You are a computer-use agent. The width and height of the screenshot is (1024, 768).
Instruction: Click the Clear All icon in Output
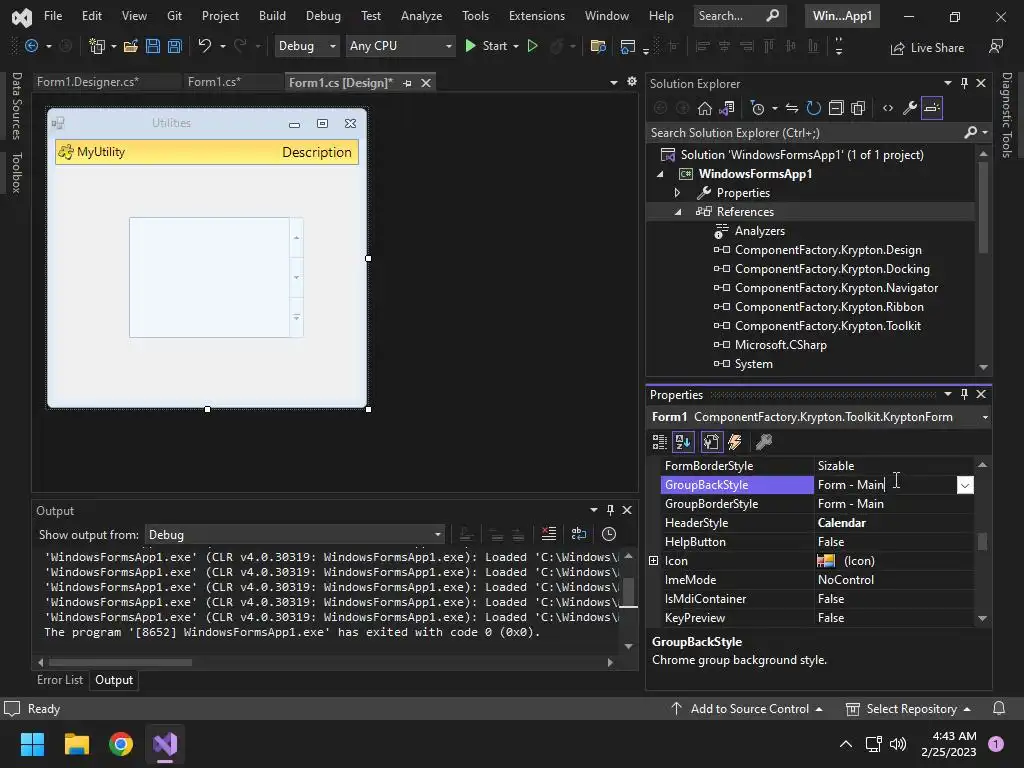(x=548, y=534)
